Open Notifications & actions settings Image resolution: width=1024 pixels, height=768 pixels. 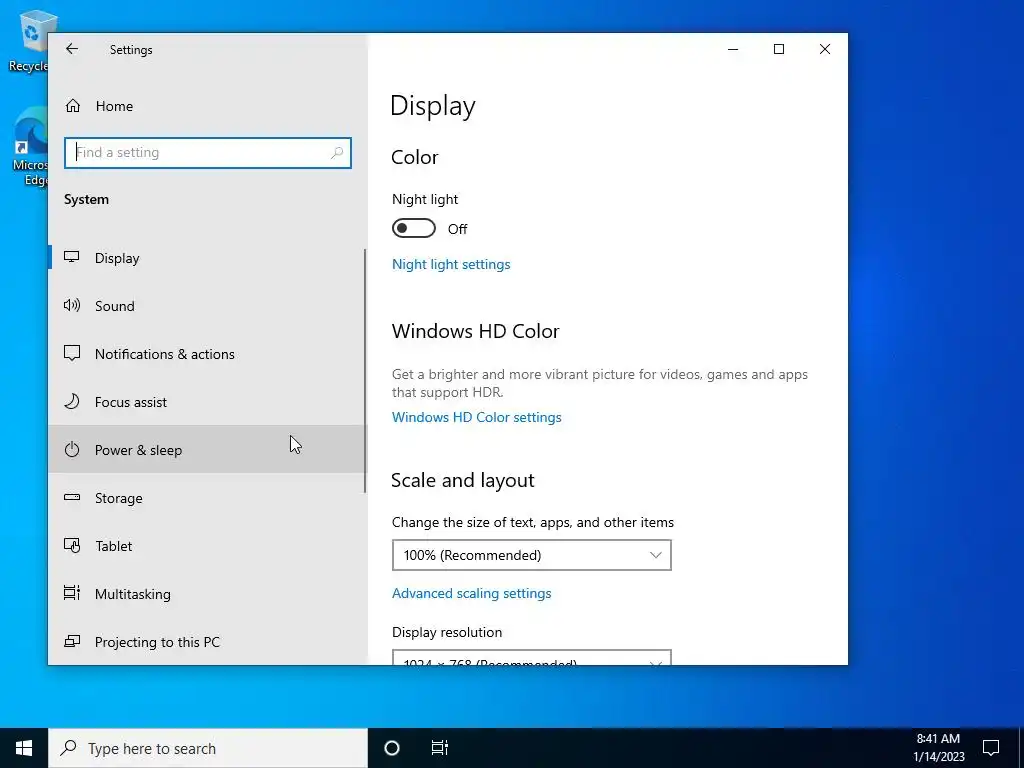208,354
